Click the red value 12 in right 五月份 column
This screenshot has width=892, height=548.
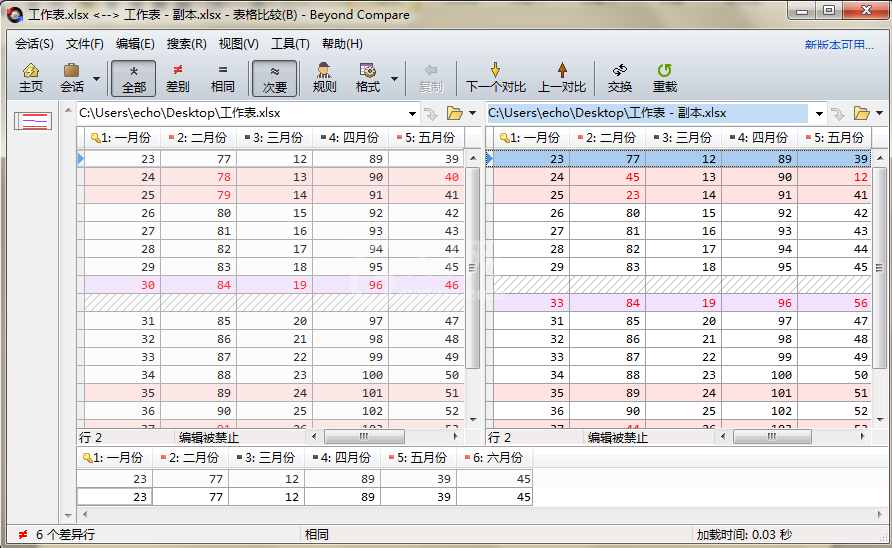pyautogui.click(x=861, y=177)
